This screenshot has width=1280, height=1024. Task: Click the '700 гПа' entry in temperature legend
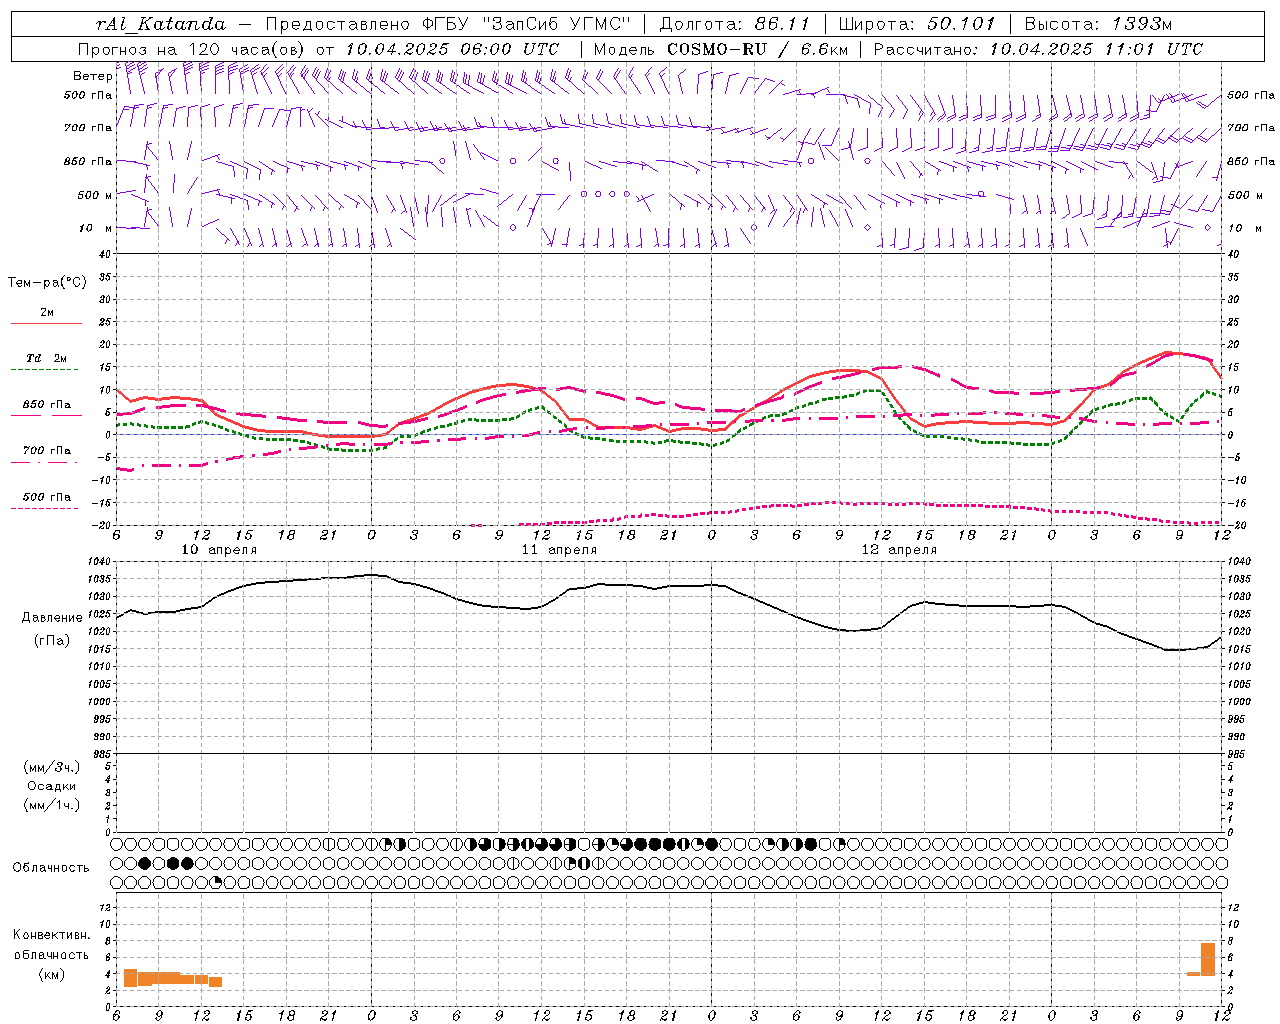[x=46, y=450]
